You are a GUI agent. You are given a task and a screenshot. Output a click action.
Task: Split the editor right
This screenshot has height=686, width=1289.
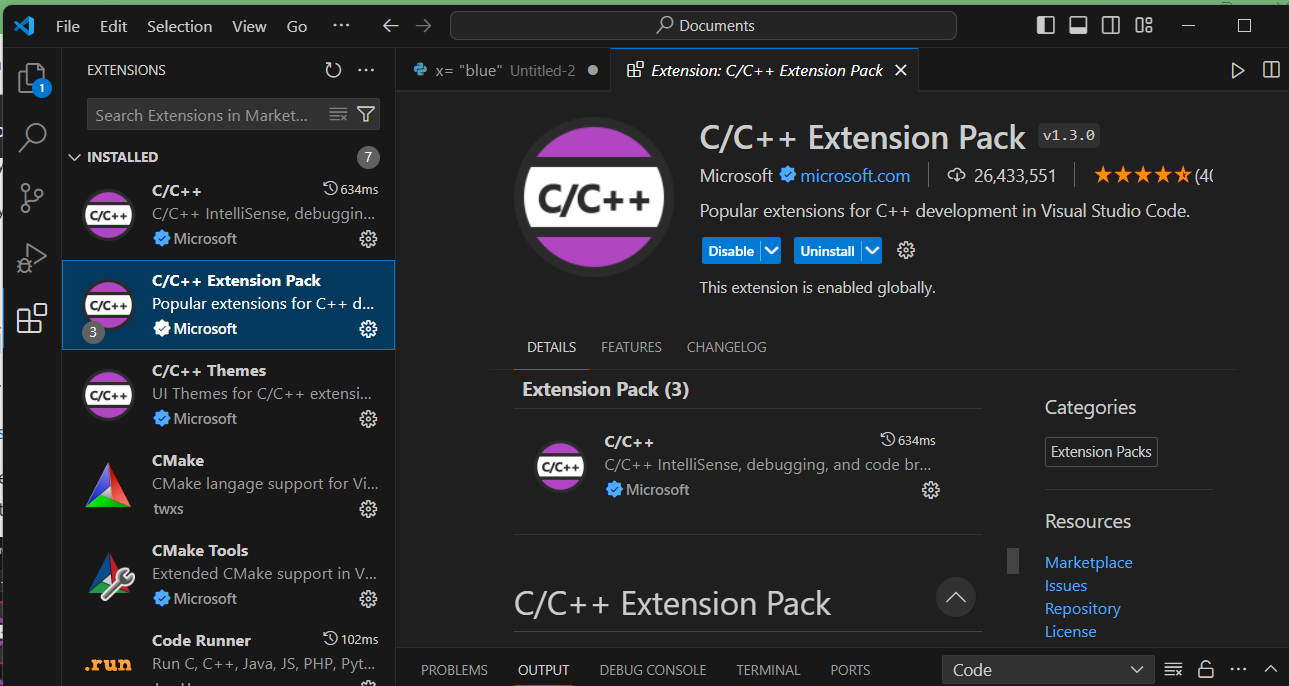[x=1271, y=70]
